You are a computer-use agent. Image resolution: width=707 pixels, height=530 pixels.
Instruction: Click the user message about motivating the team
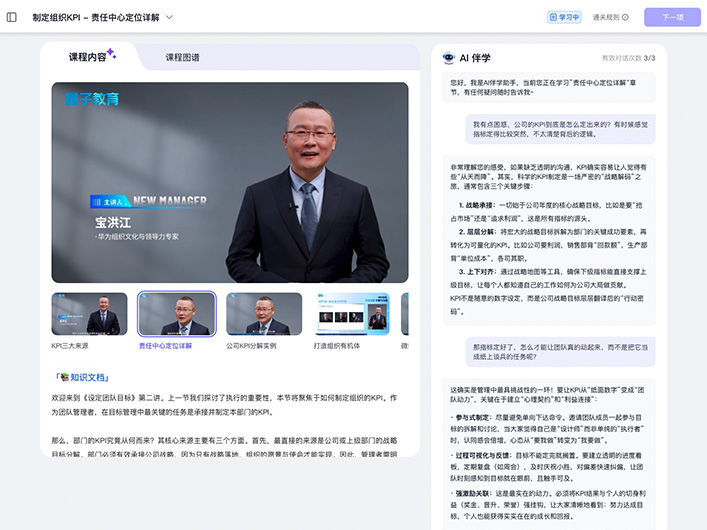(560, 352)
